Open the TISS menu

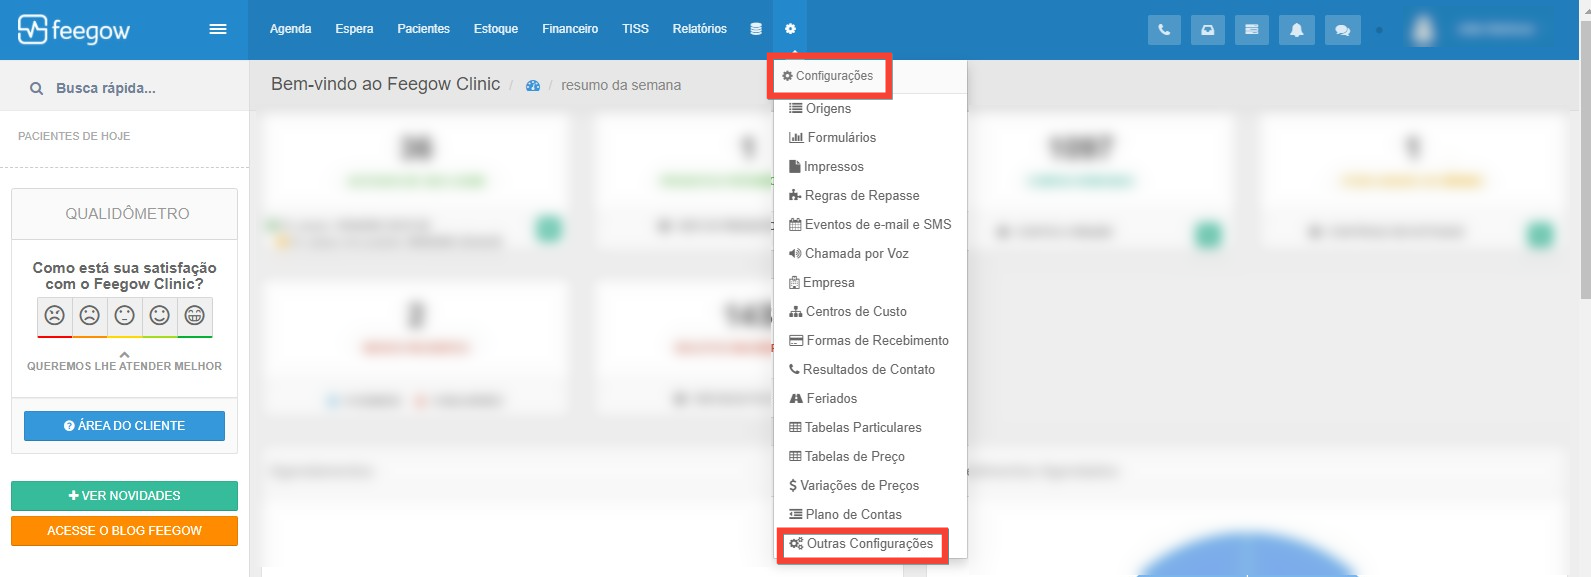pos(635,29)
